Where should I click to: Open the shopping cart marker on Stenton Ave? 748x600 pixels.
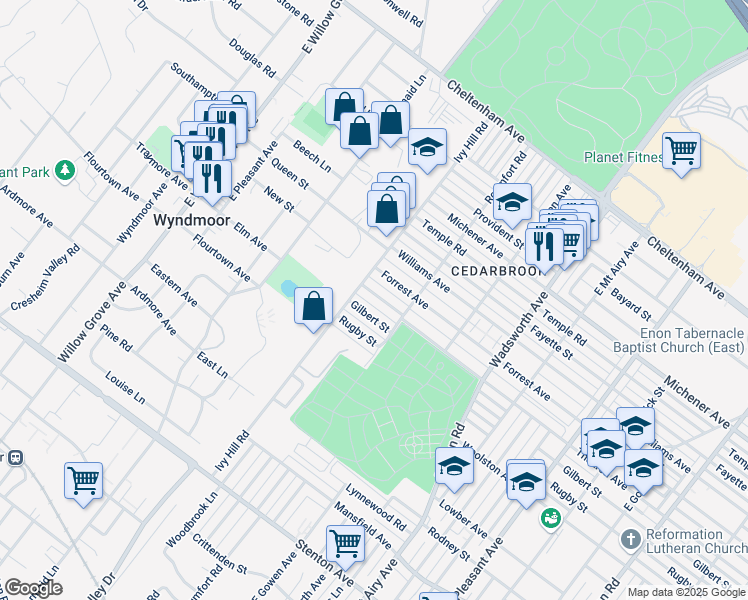pyautogui.click(x=345, y=545)
